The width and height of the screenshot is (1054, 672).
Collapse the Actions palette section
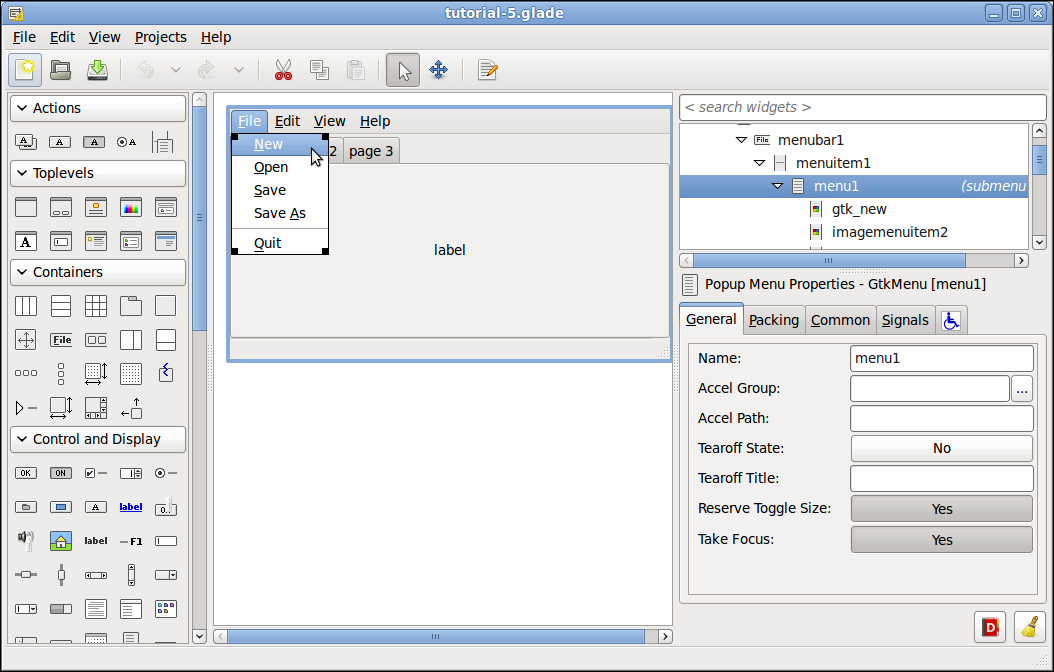[x=22, y=108]
